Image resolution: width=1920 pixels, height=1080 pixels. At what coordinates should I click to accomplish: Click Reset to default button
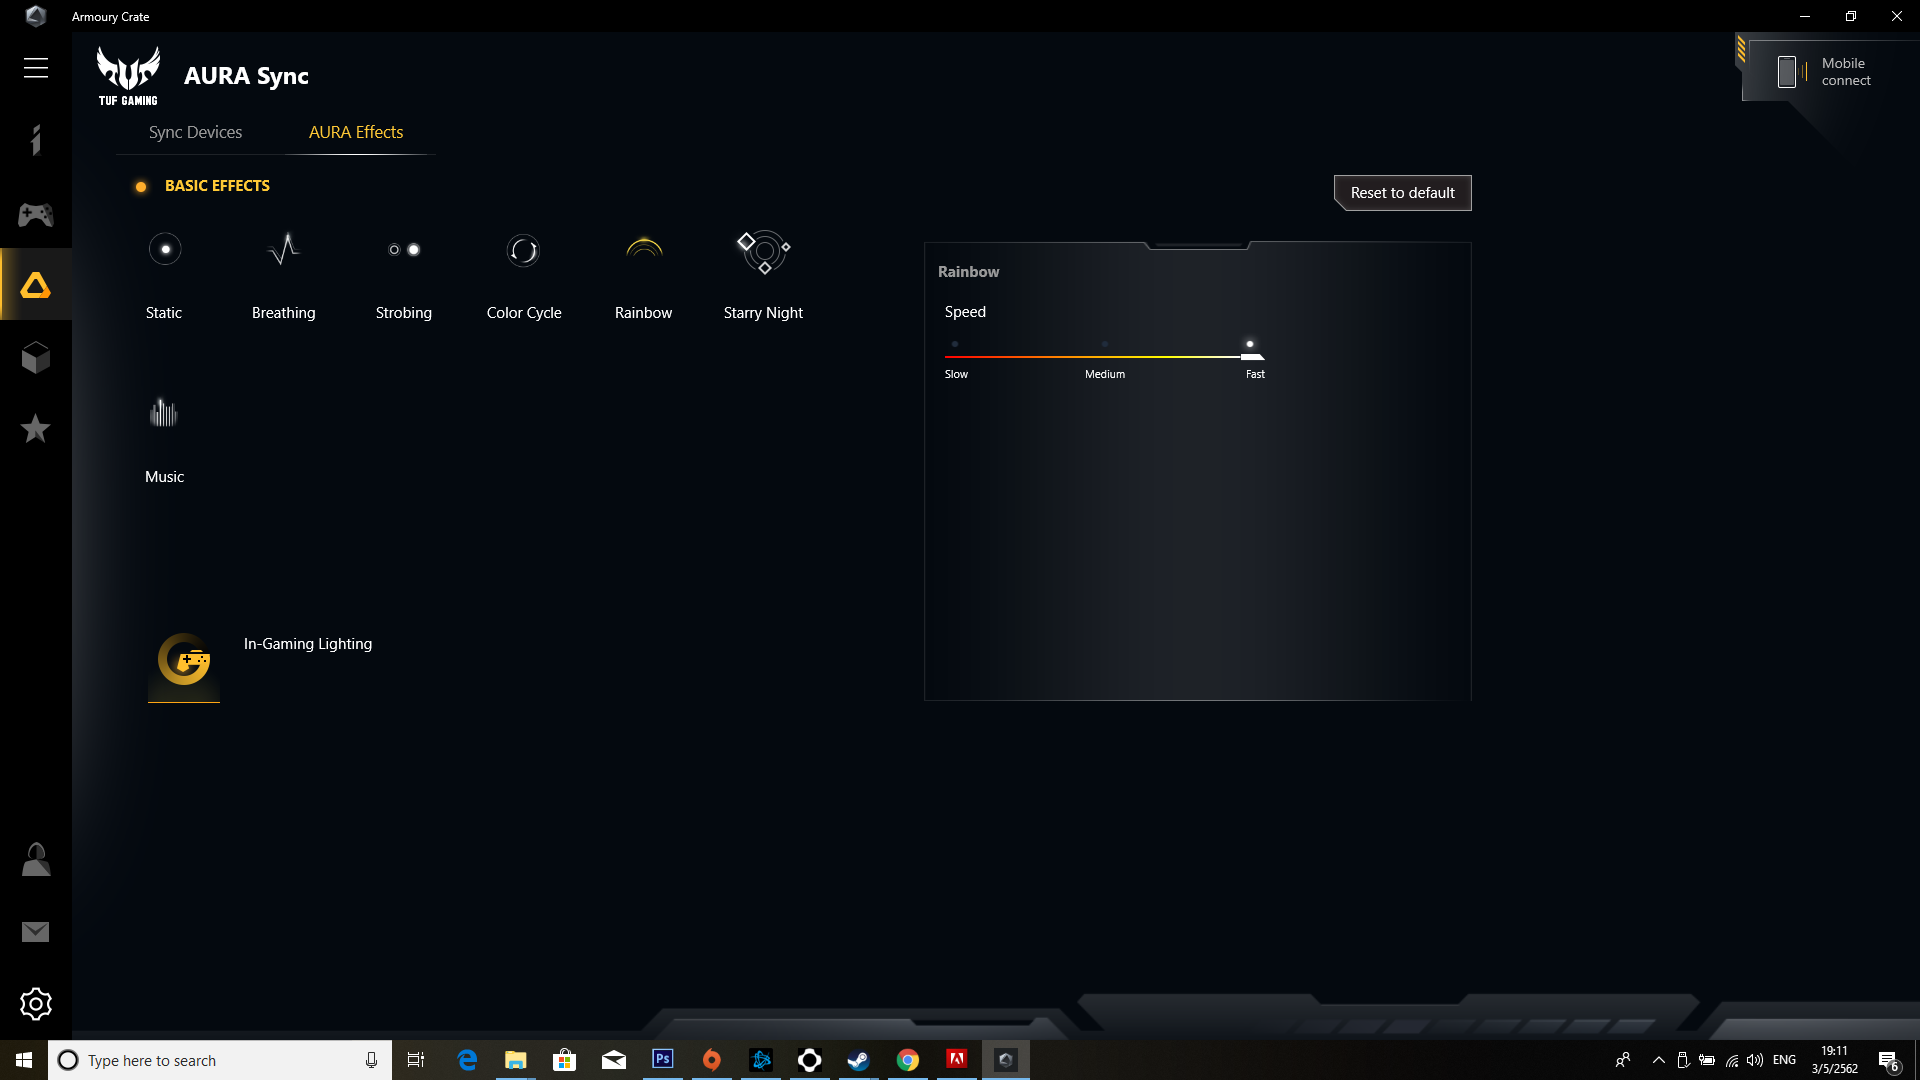tap(1403, 193)
